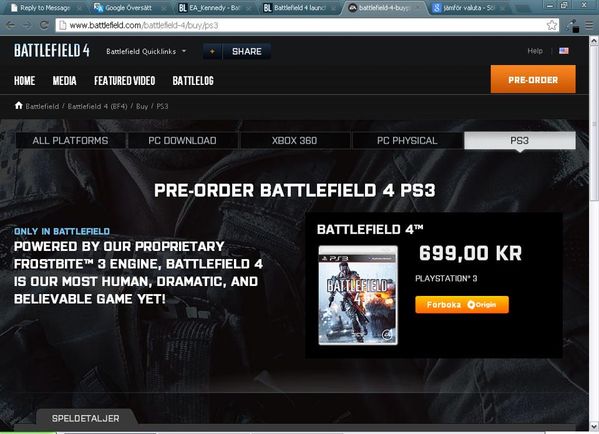The image size is (599, 434).
Task: Click the URL address bar field
Action: 306,25
